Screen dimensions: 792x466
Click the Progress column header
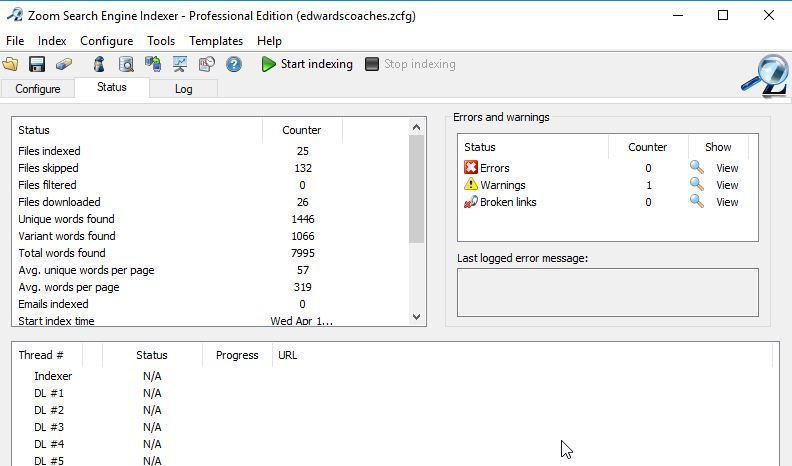tap(237, 355)
